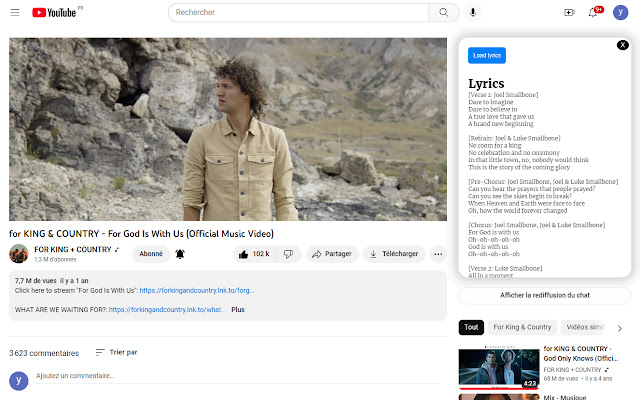Open God Only Knows video title

click(x=580, y=353)
